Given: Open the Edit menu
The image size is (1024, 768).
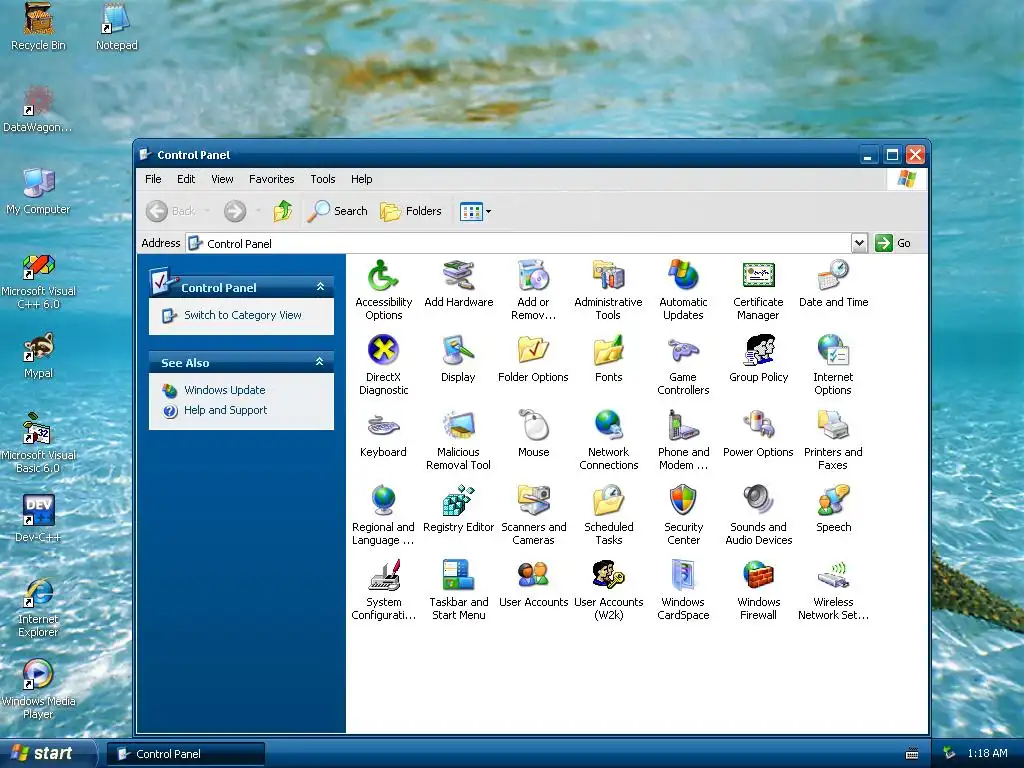Looking at the screenshot, I should click(185, 179).
